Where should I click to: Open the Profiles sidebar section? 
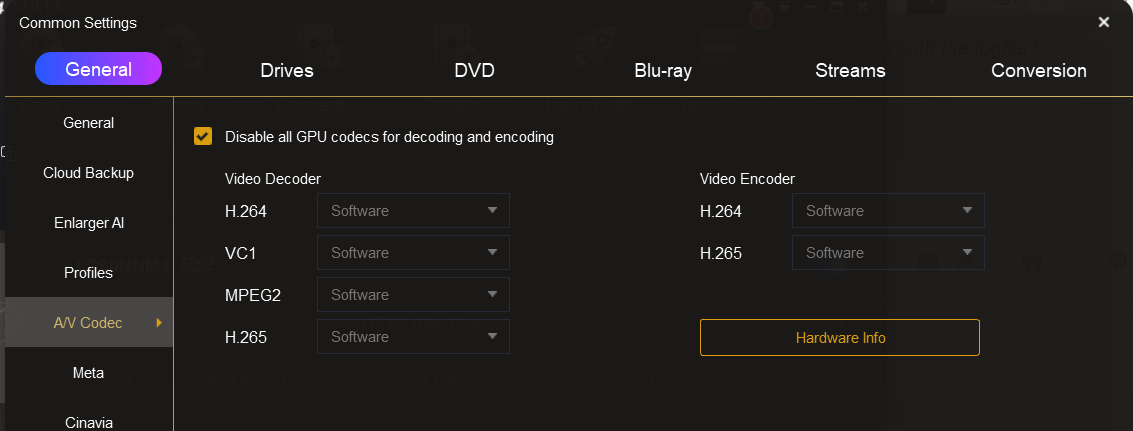pos(88,273)
